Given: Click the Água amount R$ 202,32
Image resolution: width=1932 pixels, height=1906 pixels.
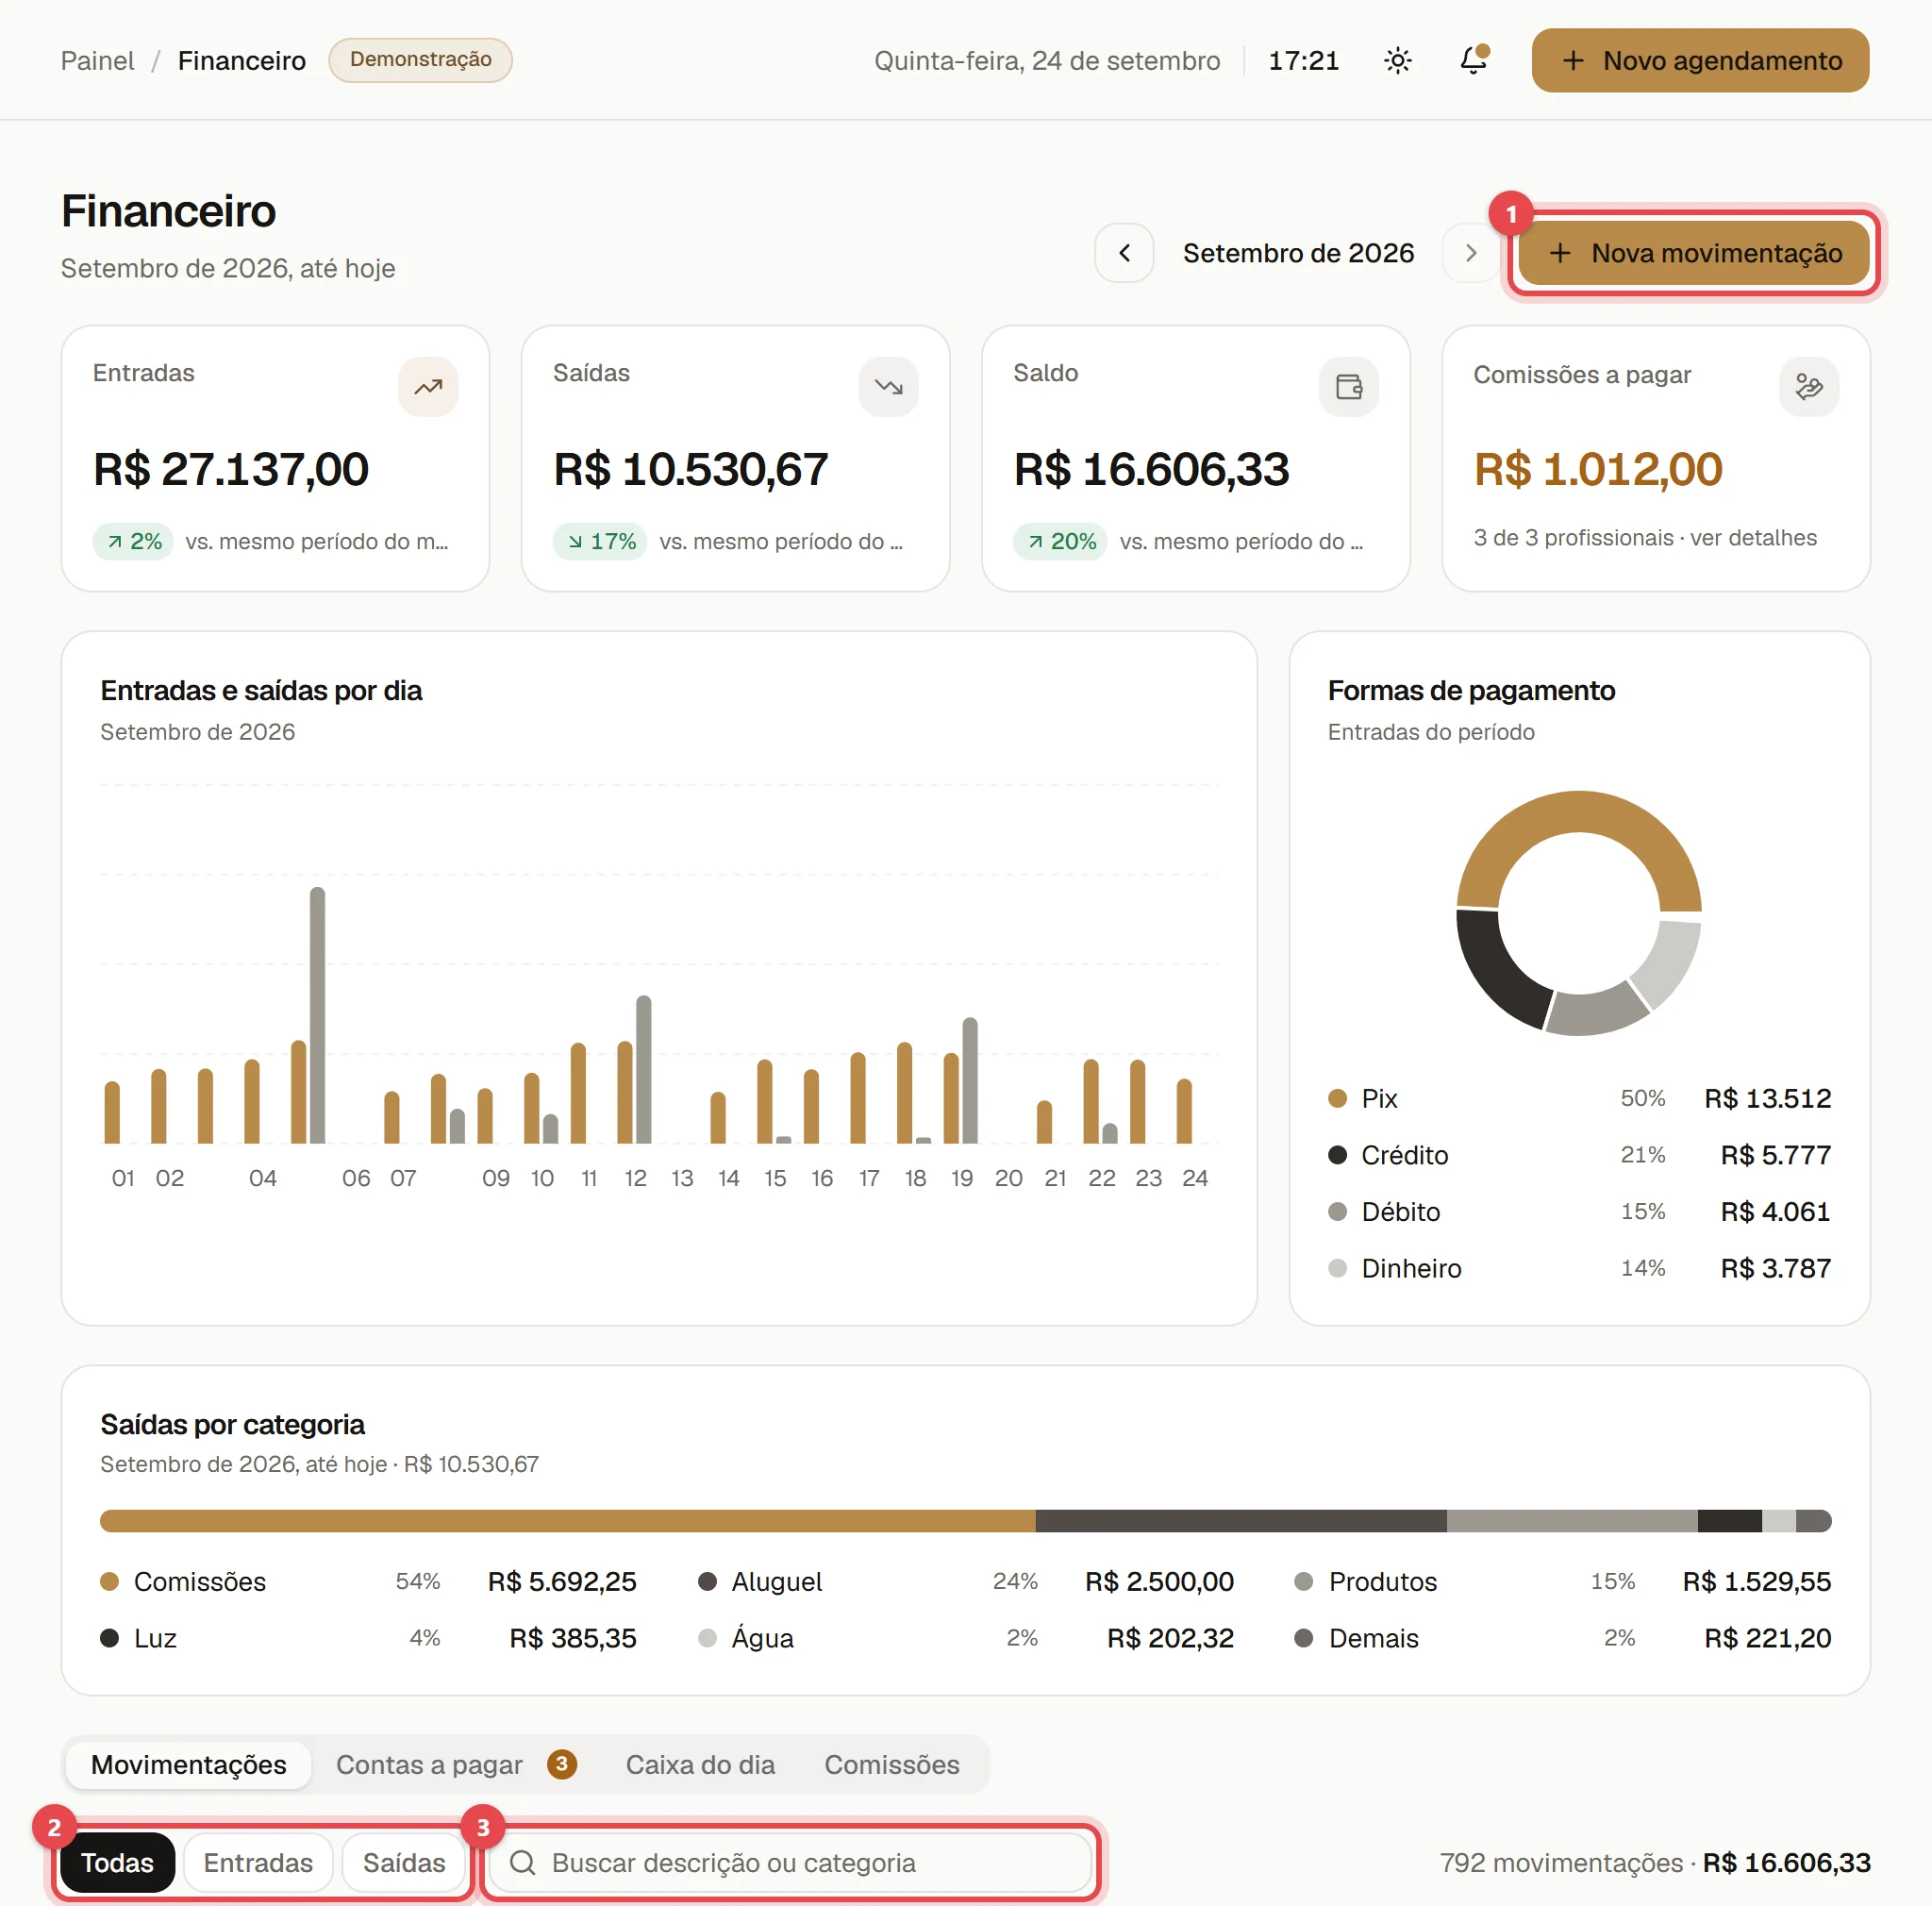Looking at the screenshot, I should coord(1170,1638).
